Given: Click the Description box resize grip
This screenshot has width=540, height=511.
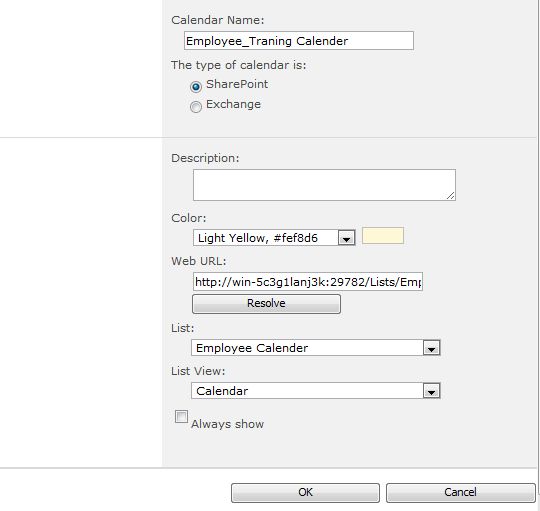Looking at the screenshot, I should pyautogui.click(x=451, y=196).
